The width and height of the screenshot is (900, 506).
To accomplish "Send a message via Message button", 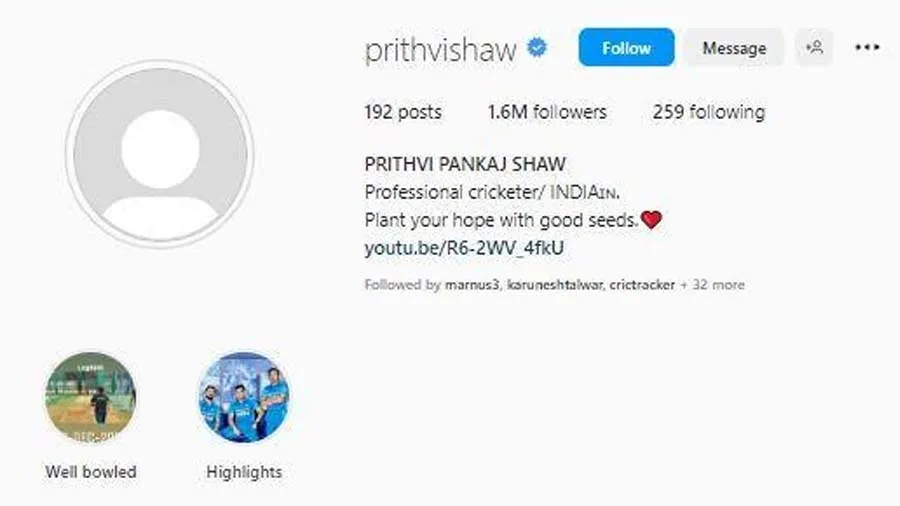I will [734, 48].
